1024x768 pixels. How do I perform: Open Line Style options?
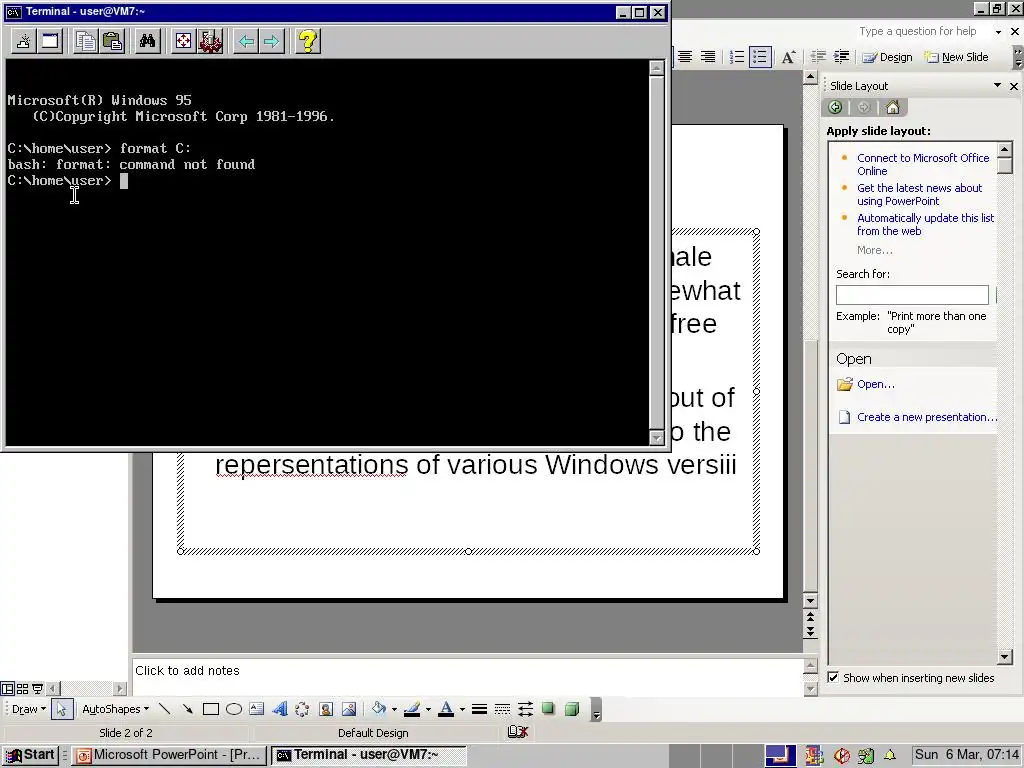coord(479,709)
